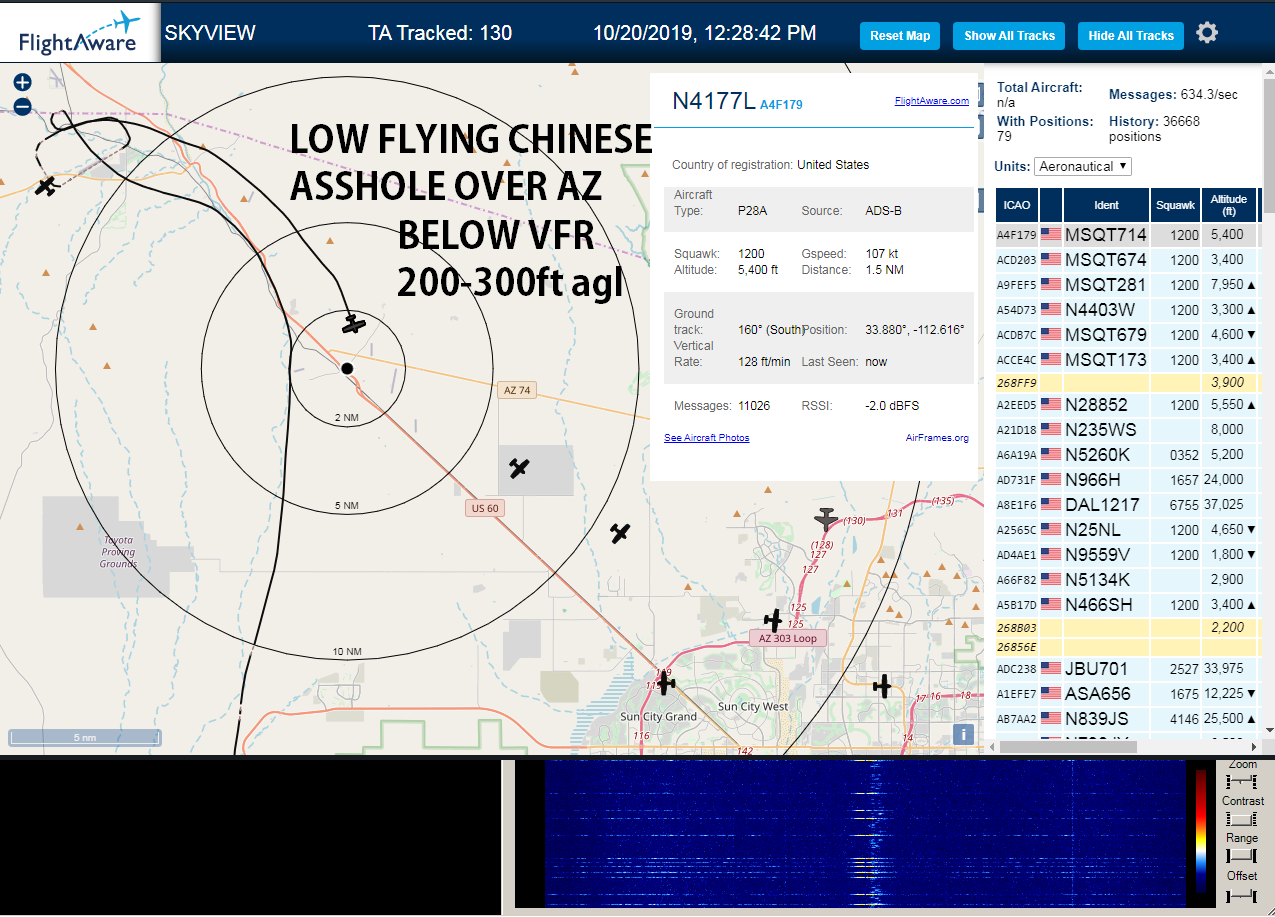Image resolution: width=1275 pixels, height=917 pixels.
Task: Adjust the waterfall Range slider
Action: tap(1241, 856)
